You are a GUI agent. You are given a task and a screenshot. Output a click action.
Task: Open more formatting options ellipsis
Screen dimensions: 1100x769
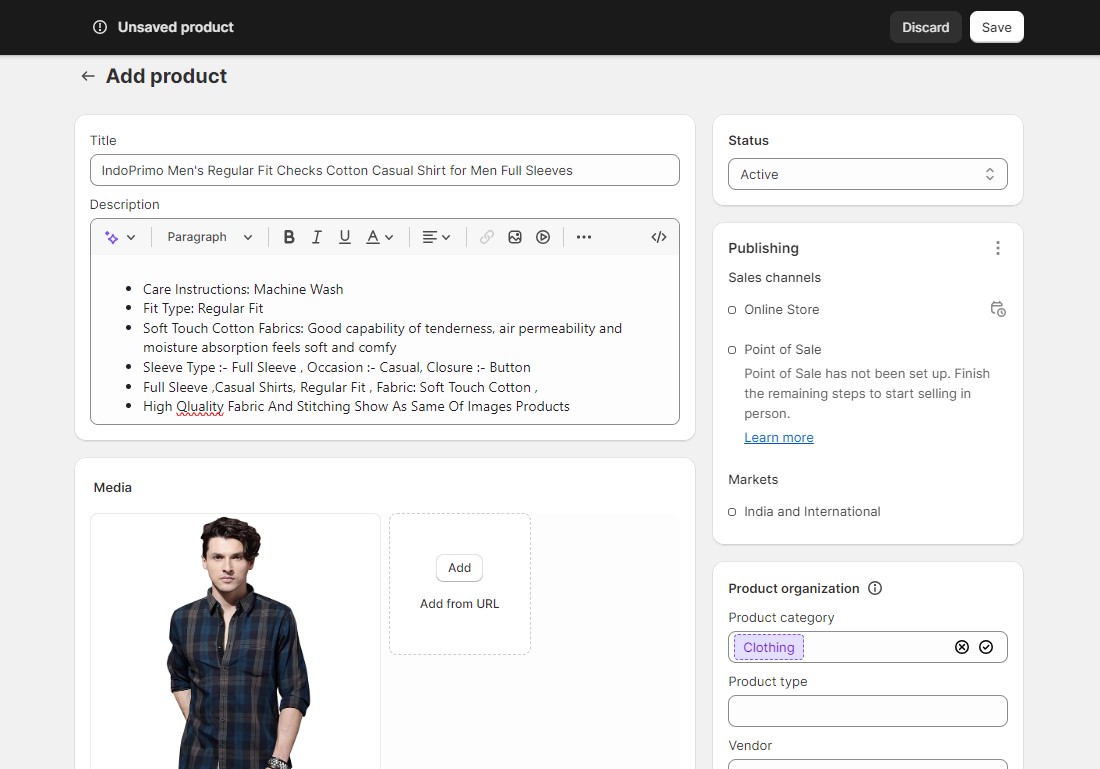584,237
